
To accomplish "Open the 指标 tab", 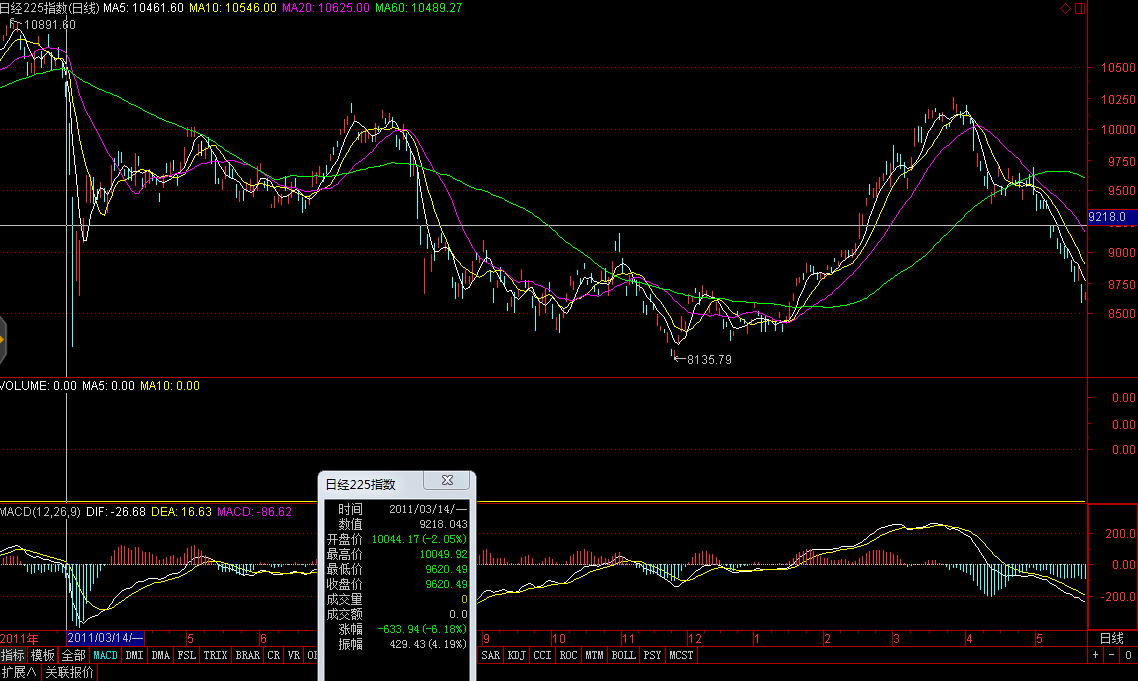I will click(13, 655).
